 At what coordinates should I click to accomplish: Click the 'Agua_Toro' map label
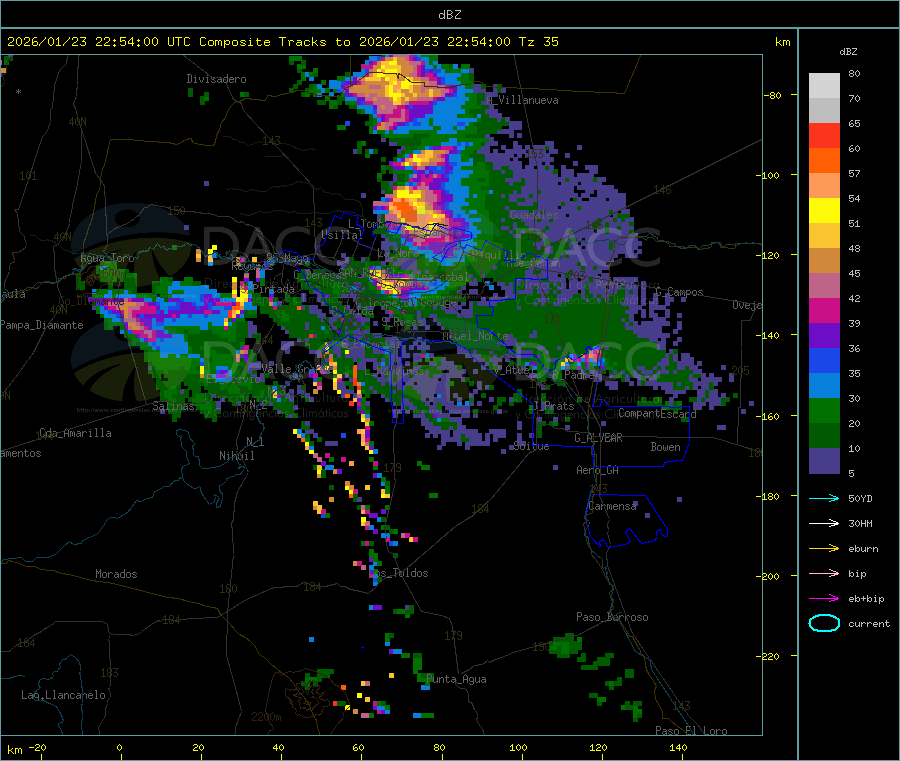[107, 258]
